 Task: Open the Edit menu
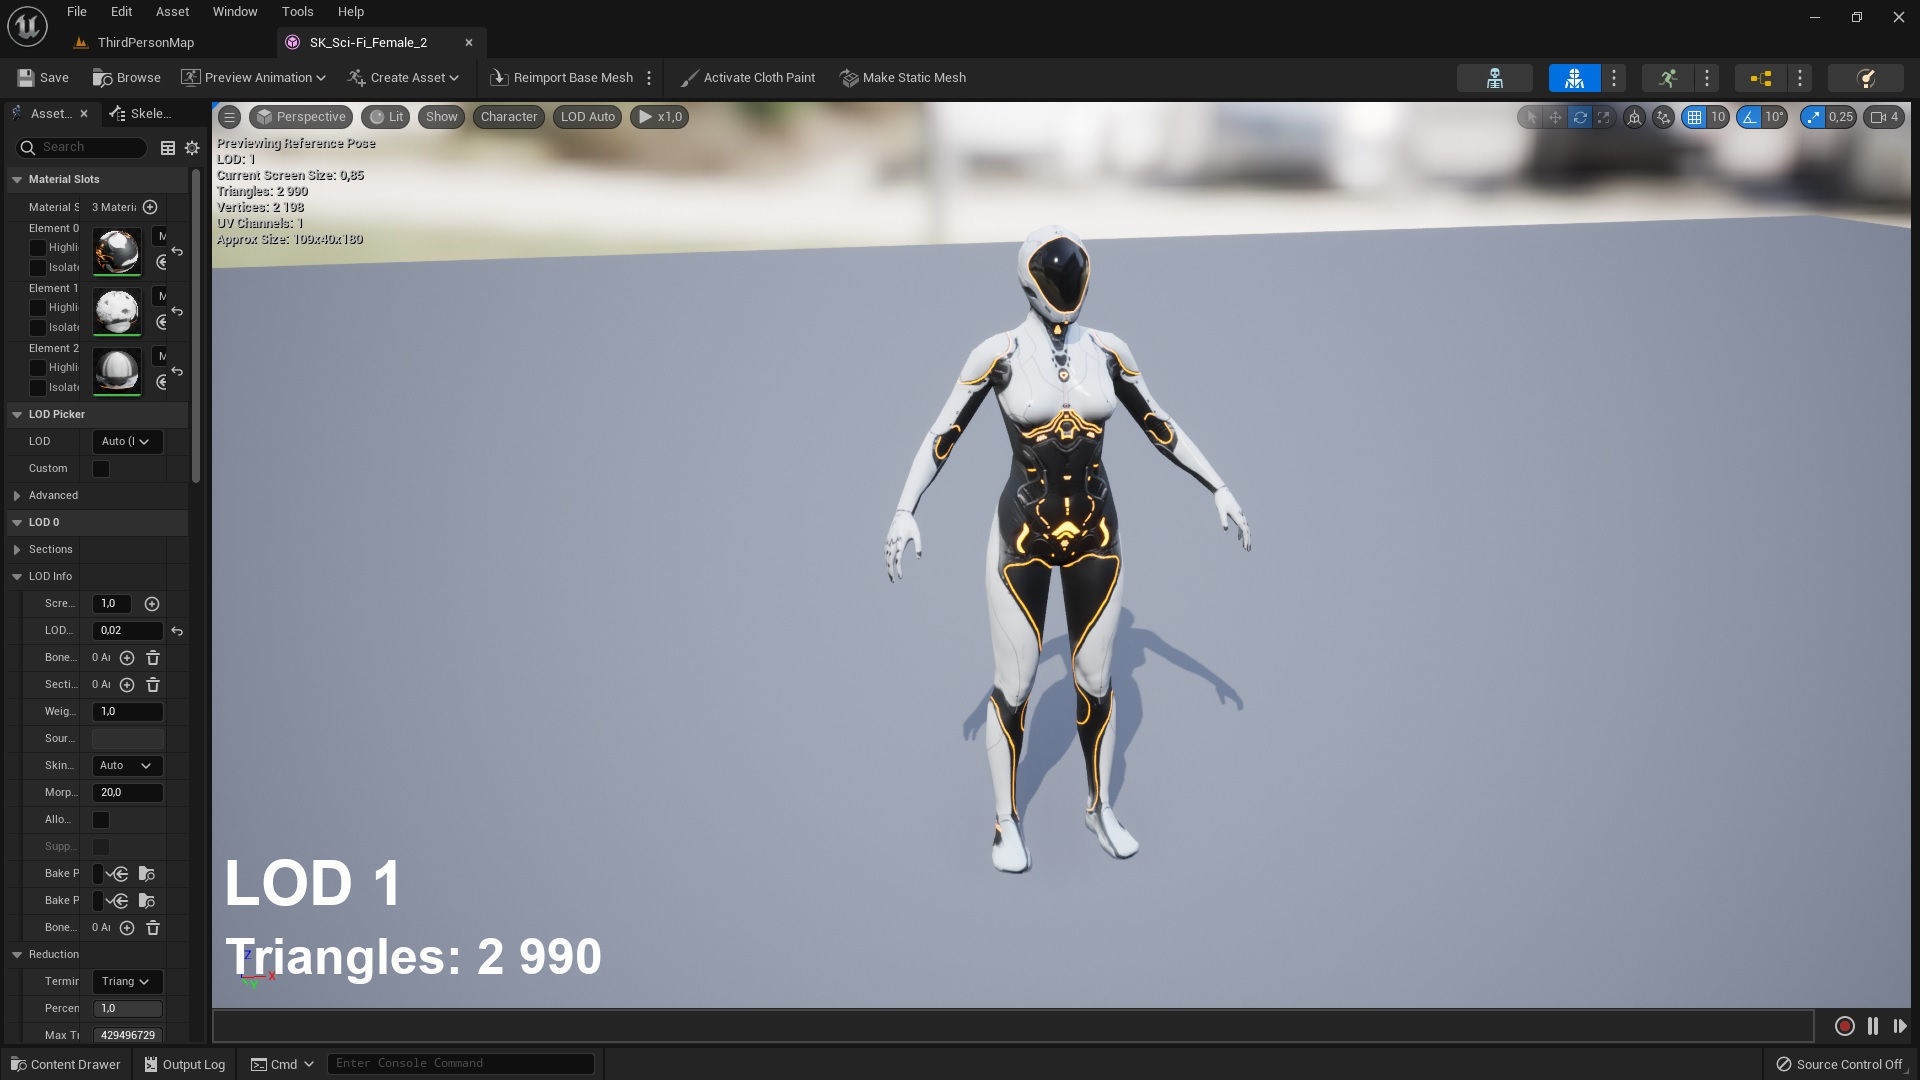coord(121,12)
